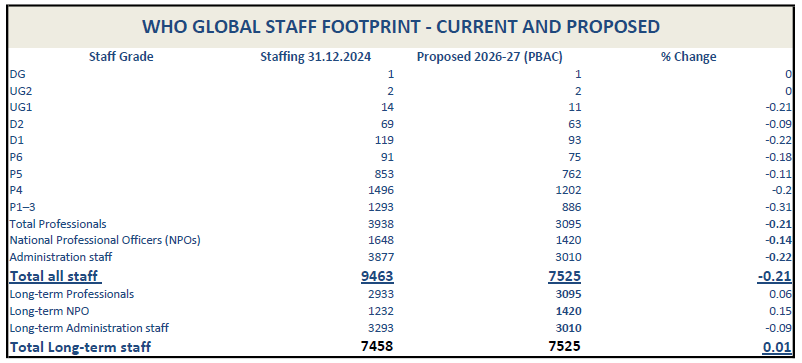Image resolution: width=802 pixels, height=363 pixels.
Task: Select the Proposed 2026-27 (PBAC) header
Action: click(x=489, y=57)
